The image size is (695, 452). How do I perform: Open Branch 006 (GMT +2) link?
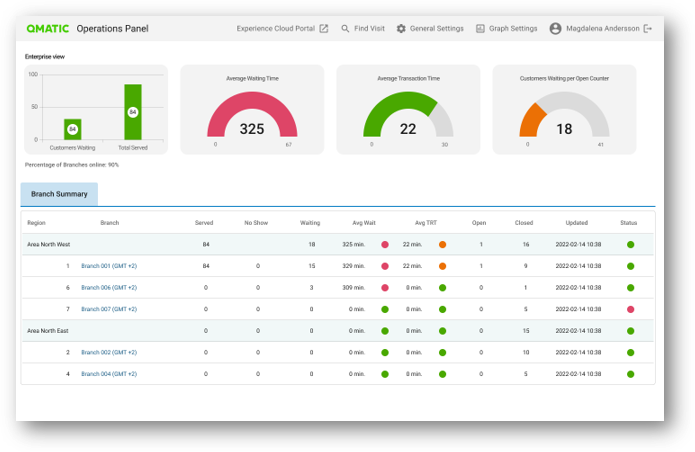tap(109, 288)
